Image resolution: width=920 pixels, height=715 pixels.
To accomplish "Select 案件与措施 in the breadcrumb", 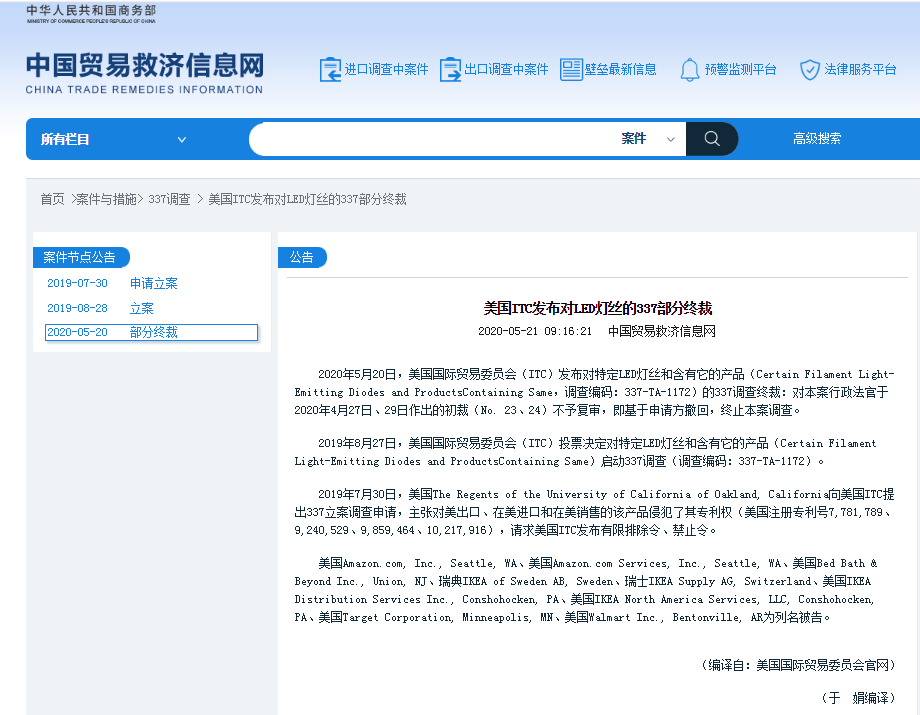I will tap(106, 199).
